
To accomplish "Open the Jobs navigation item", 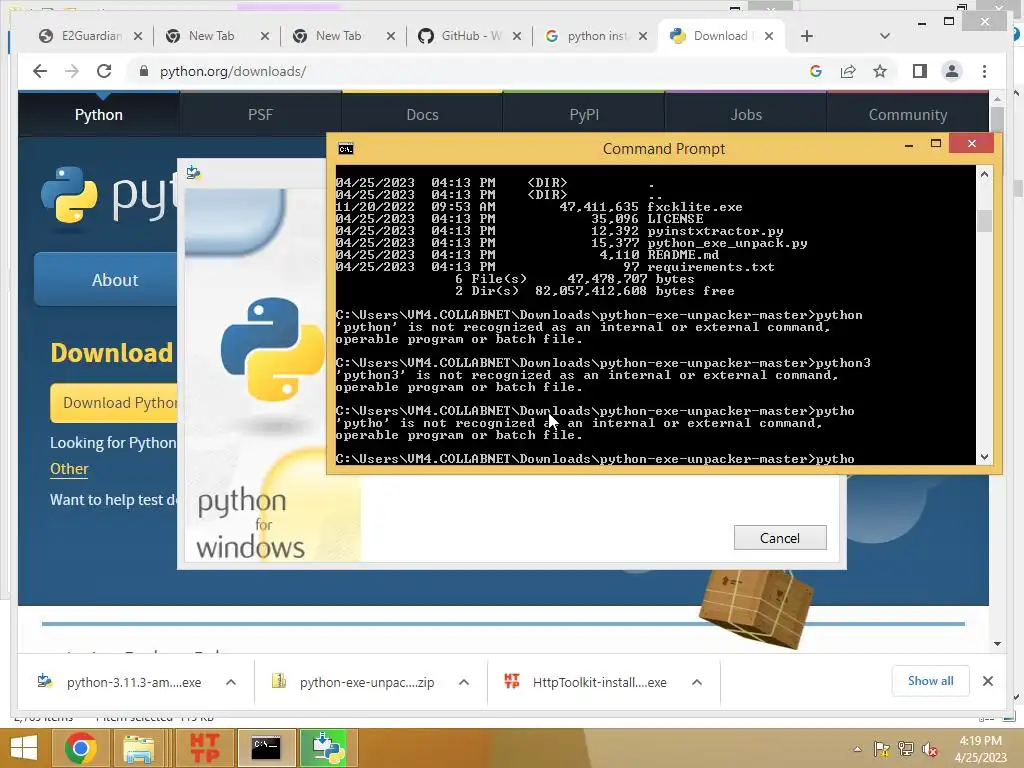I will click(x=746, y=114).
